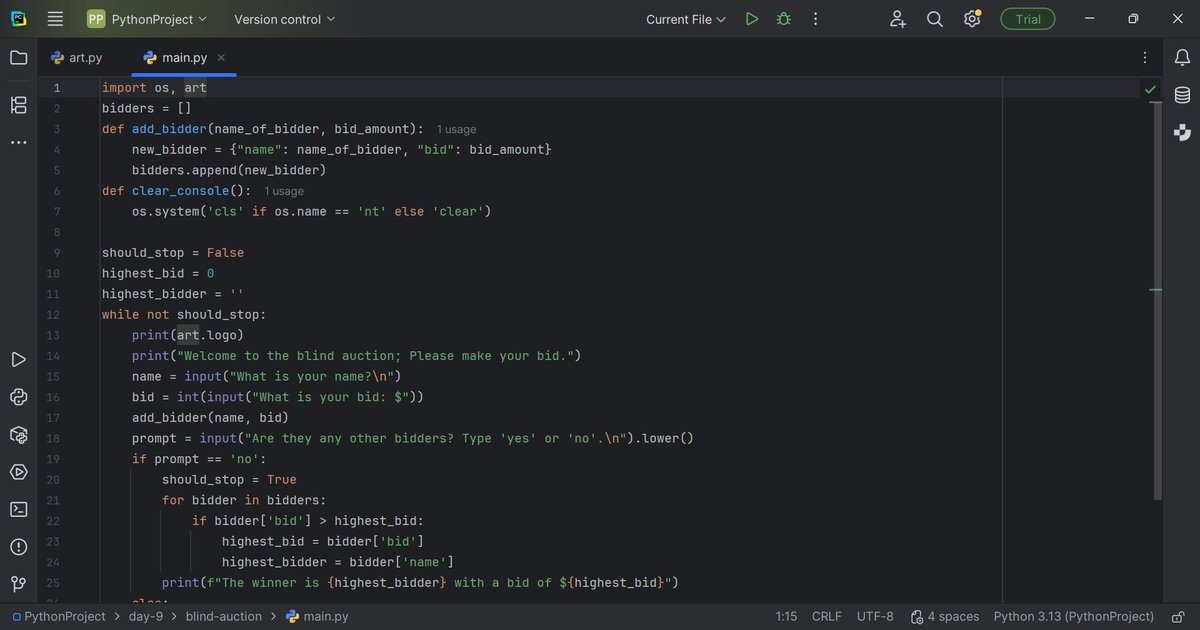1200x630 pixels.
Task: Click the Trial button
Action: (1027, 18)
